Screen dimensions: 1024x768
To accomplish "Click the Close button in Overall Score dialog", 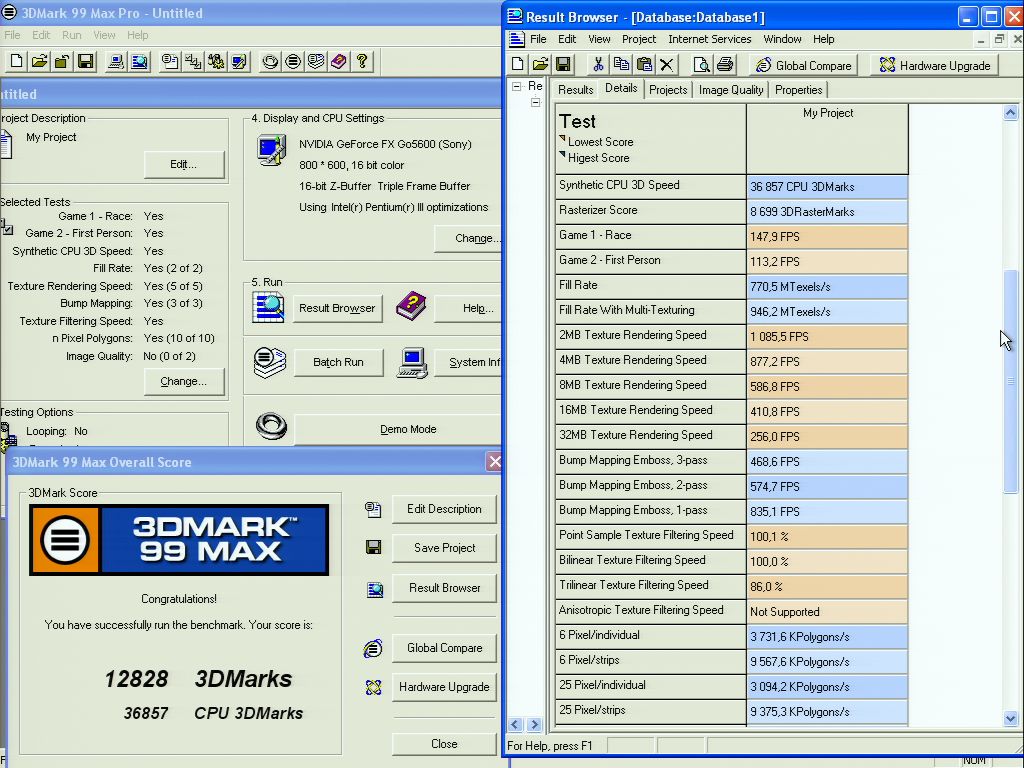I will [445, 744].
